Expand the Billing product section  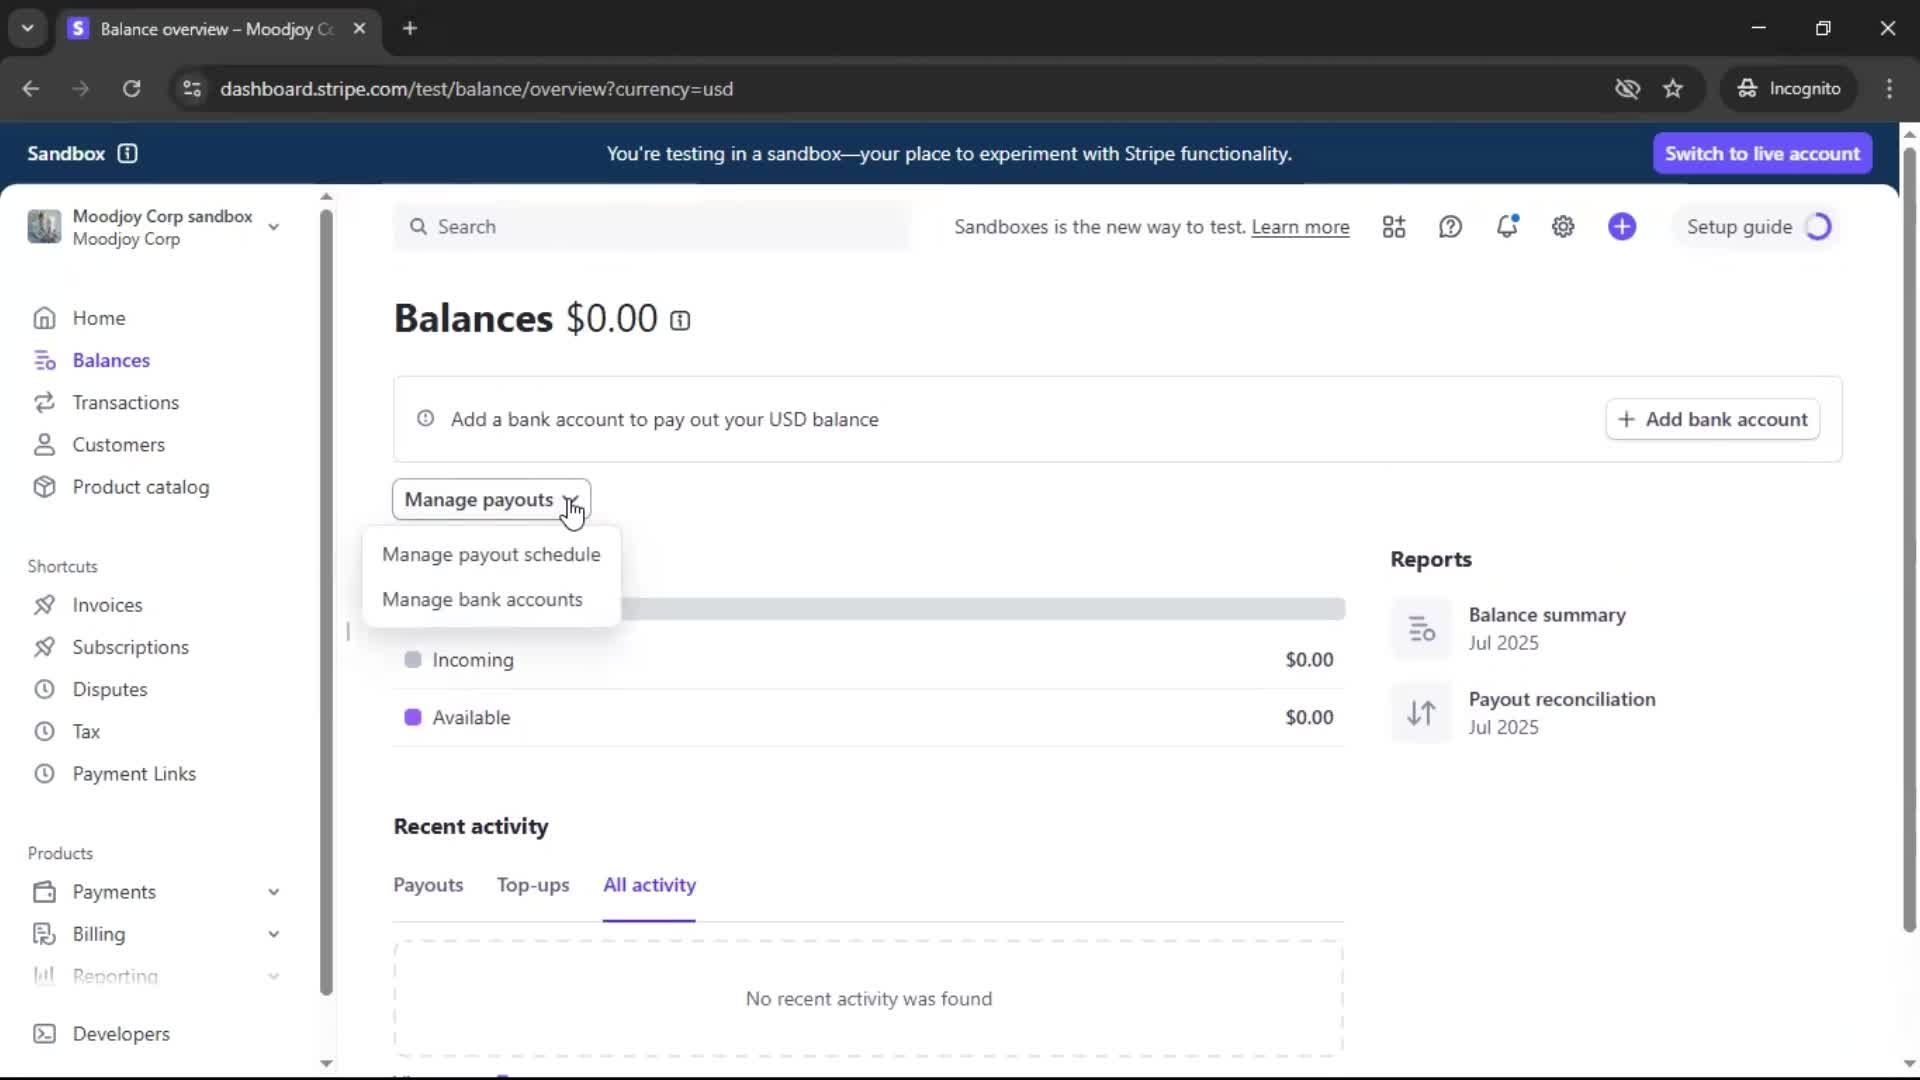tap(273, 934)
